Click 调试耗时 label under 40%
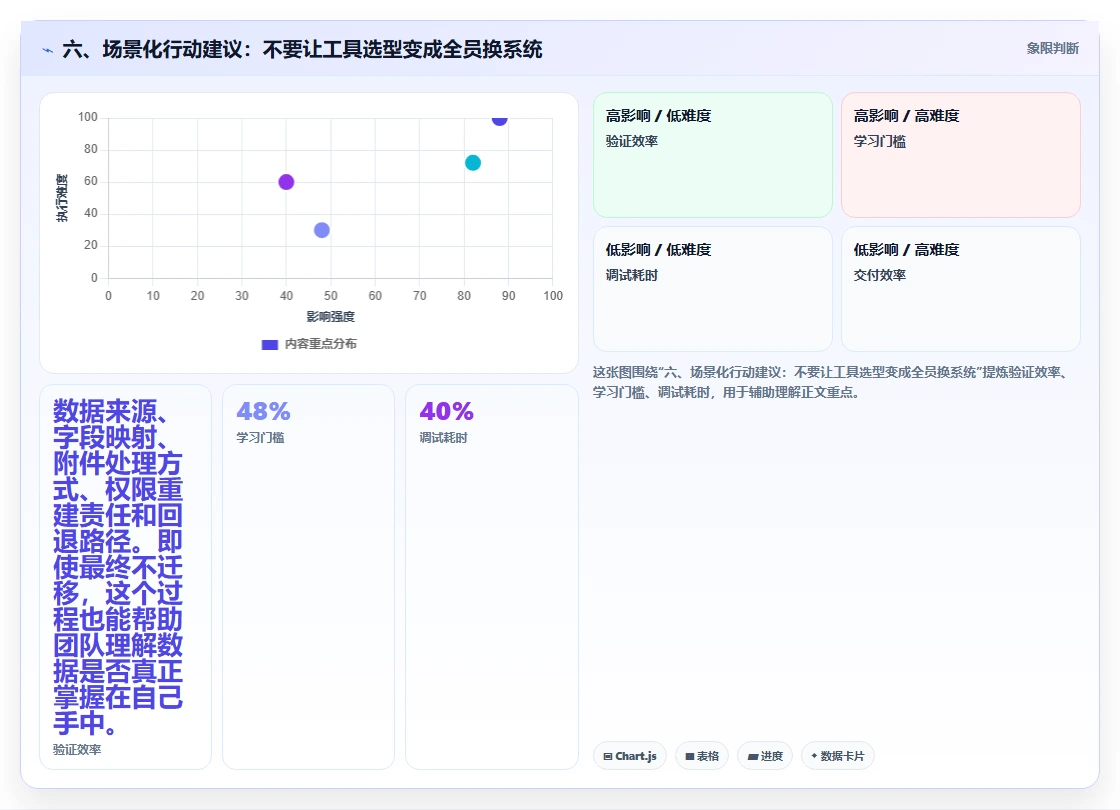This screenshot has width=1120, height=810. (443, 438)
